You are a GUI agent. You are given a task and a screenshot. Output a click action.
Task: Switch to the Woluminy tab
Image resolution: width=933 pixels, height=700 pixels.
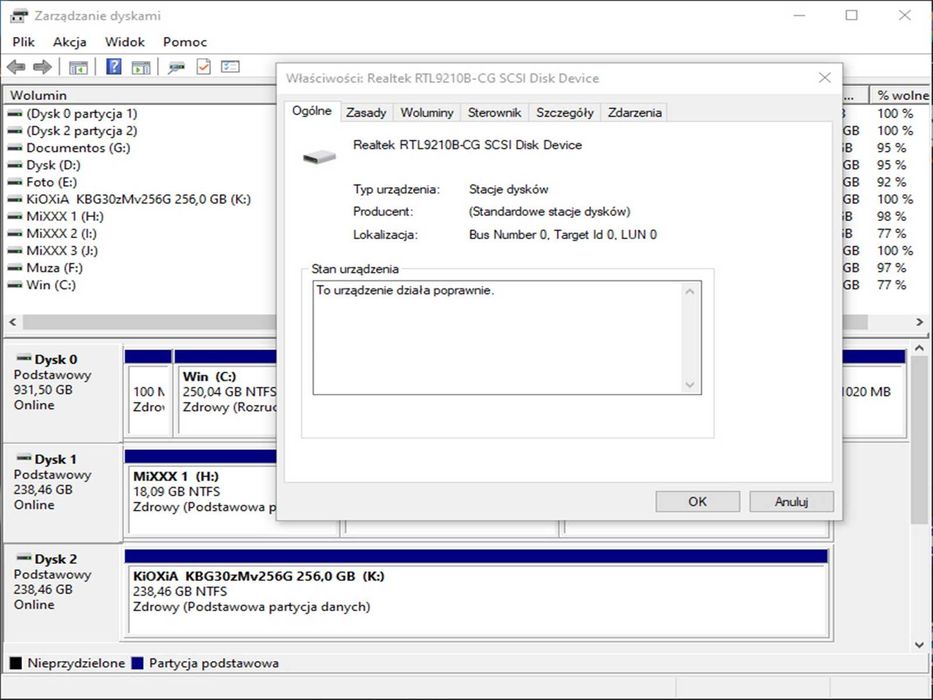point(427,112)
